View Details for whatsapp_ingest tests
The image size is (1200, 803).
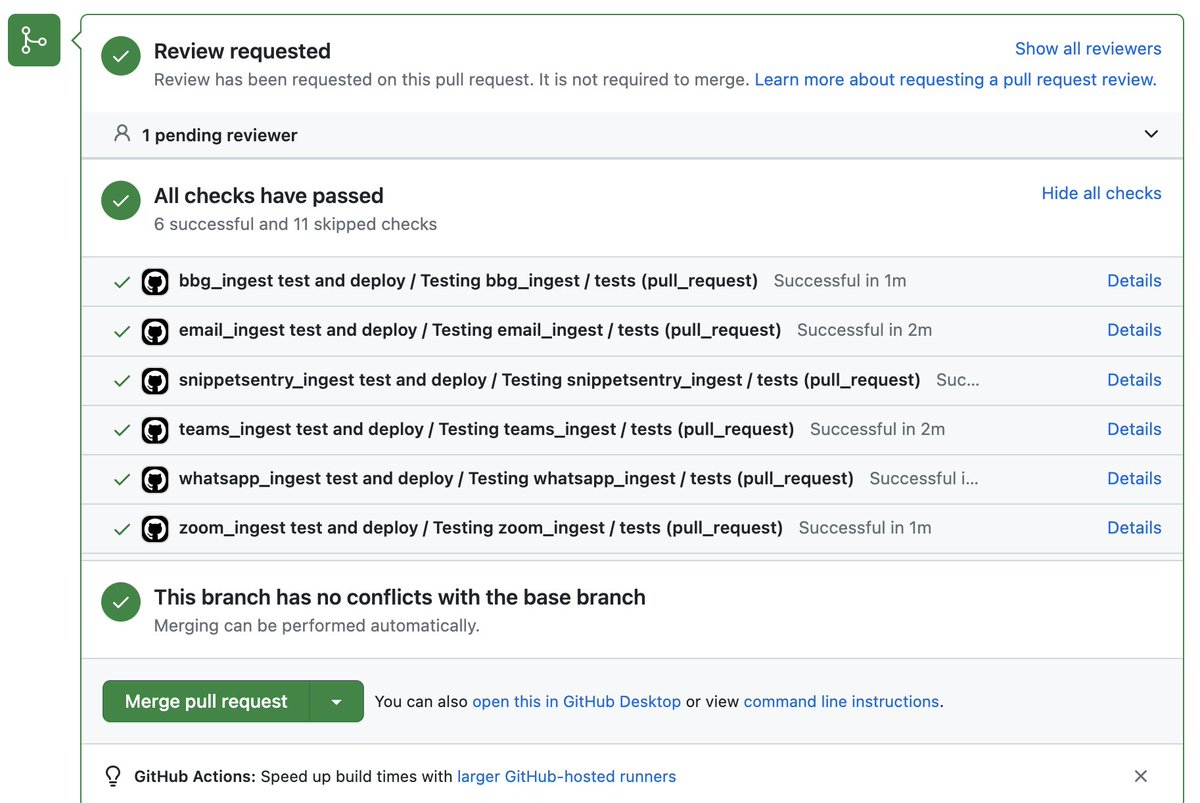point(1134,479)
